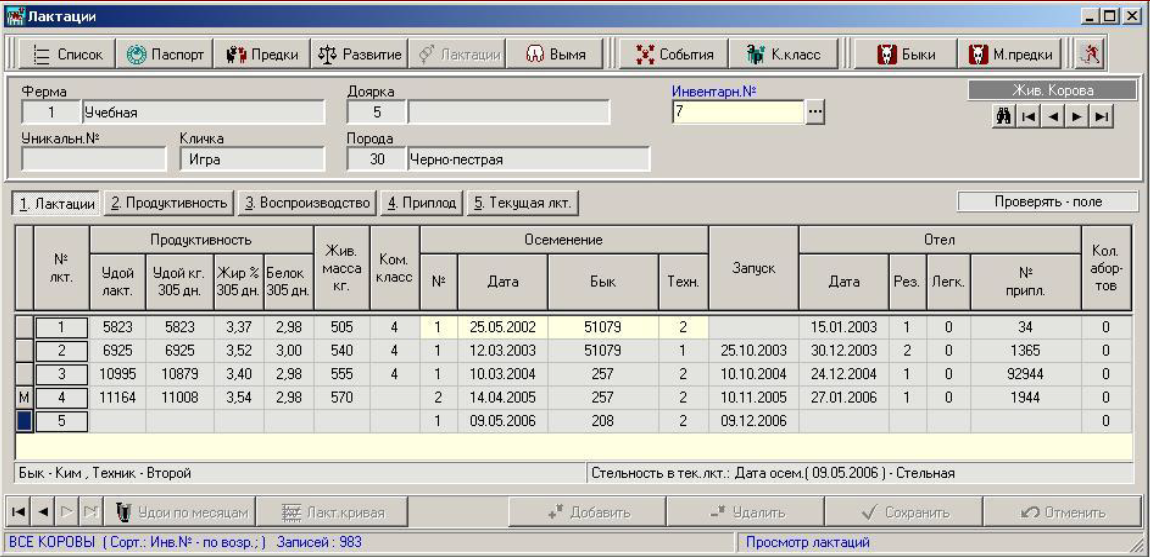Jump to first lactation record in grid
Image resolution: width=1150 pixels, height=557 pixels.
click(x=19, y=513)
